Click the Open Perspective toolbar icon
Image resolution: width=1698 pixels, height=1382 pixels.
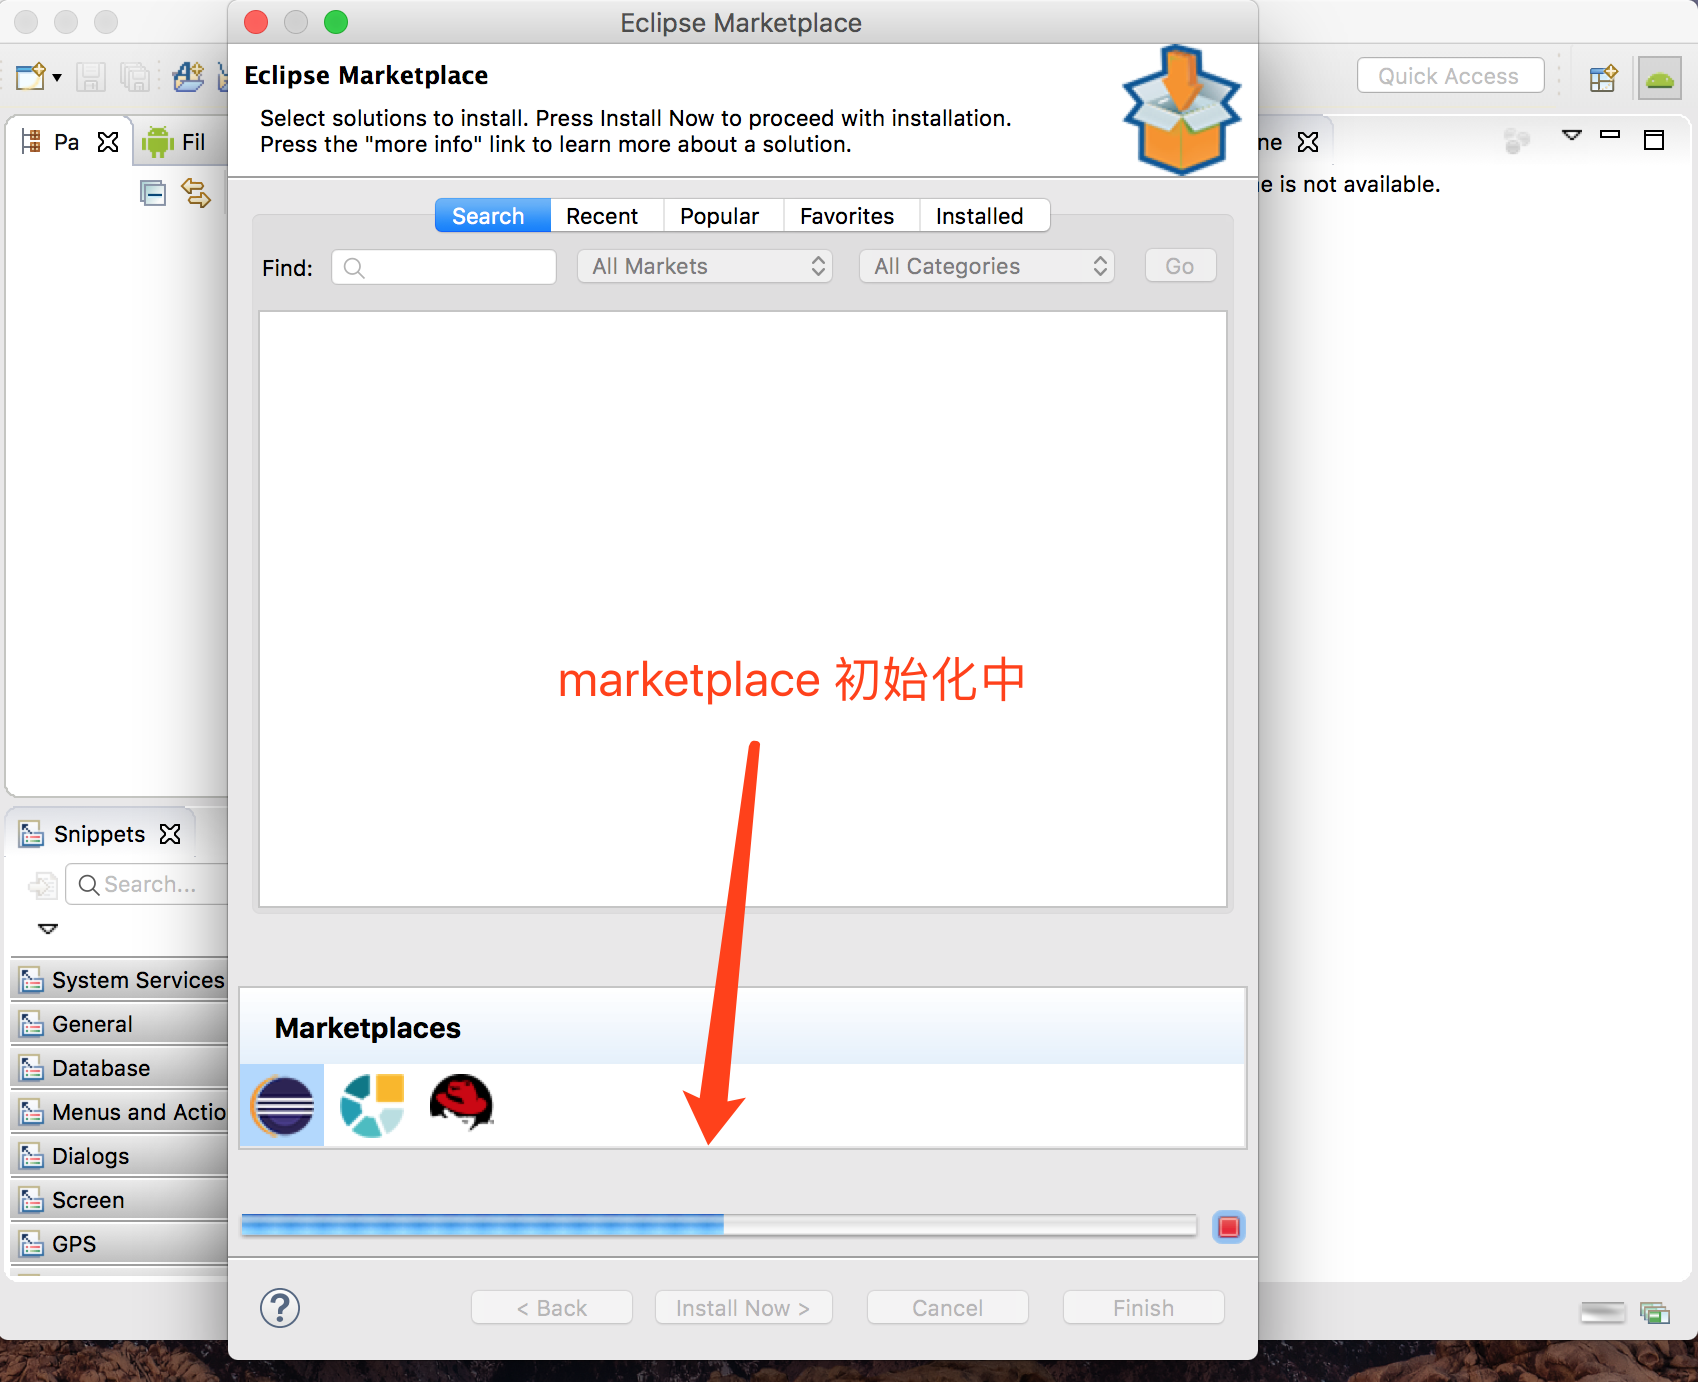(x=1603, y=78)
